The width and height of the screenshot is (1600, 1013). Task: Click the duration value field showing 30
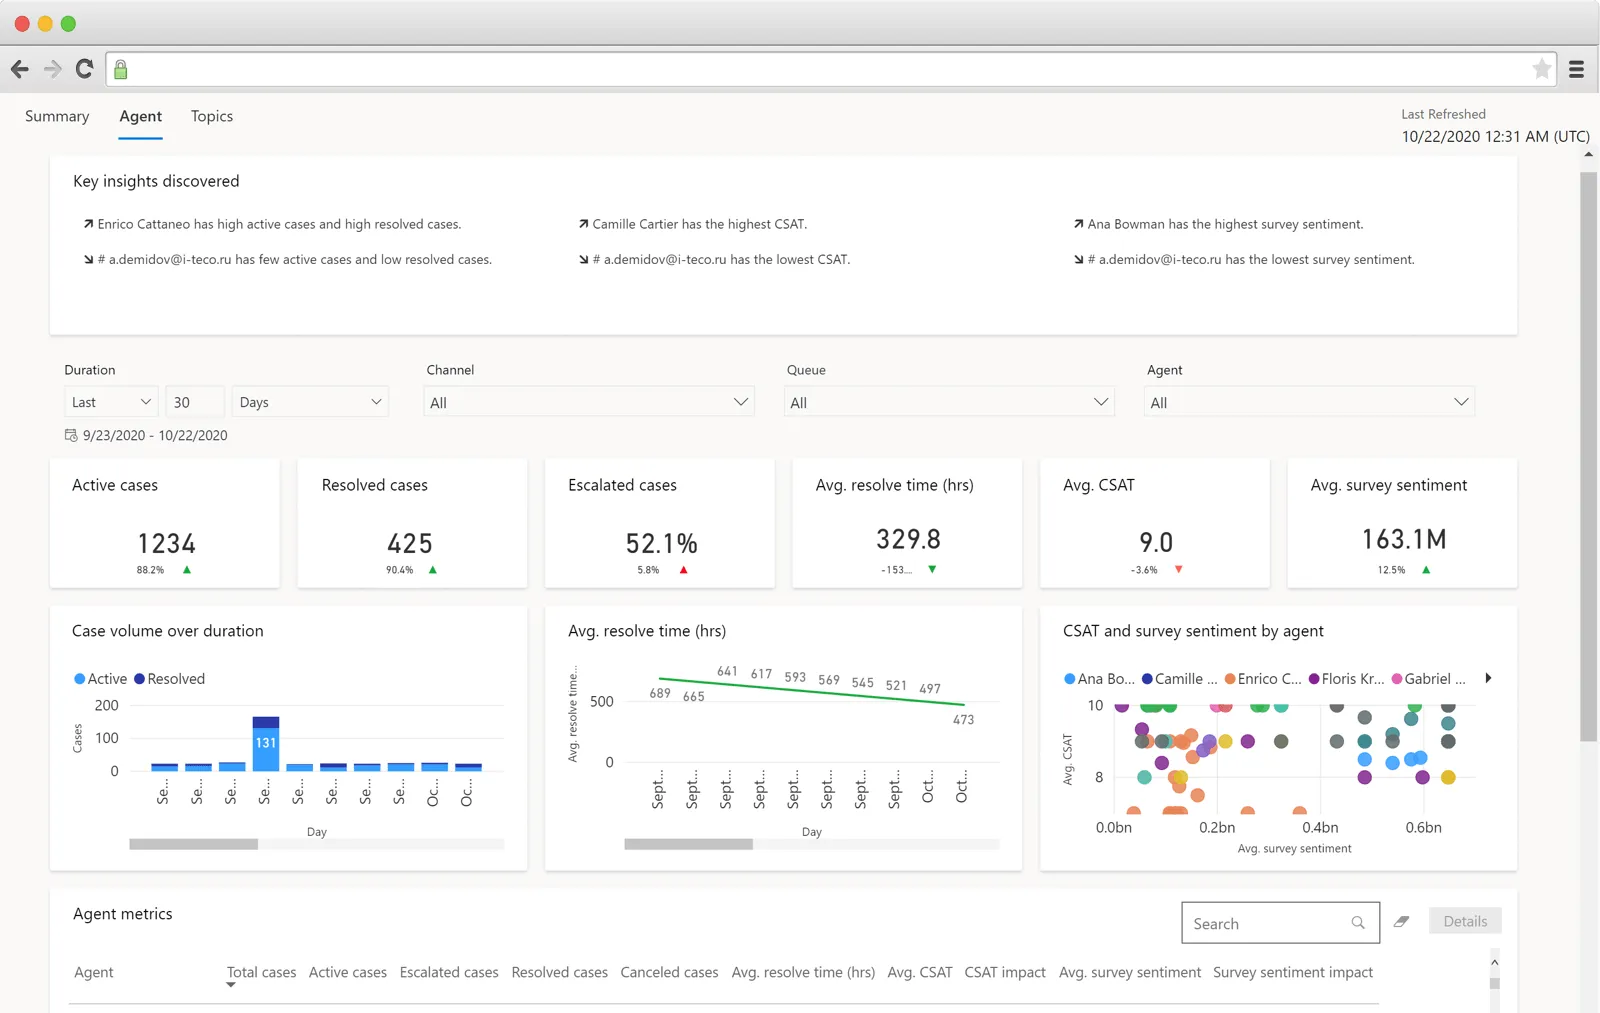(x=194, y=402)
